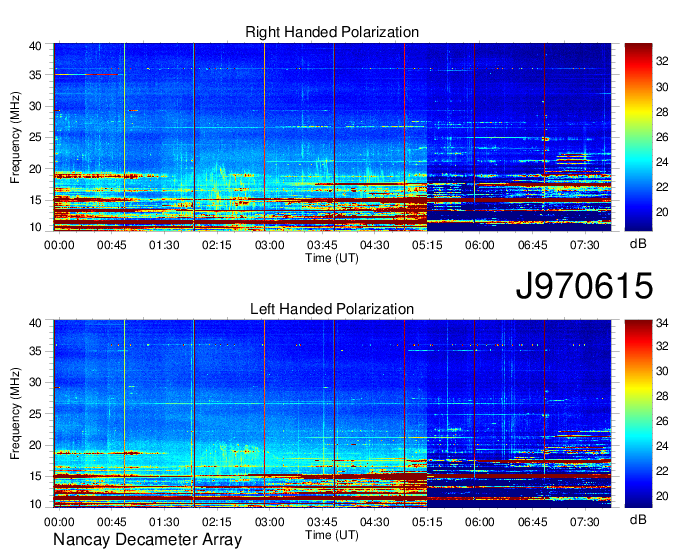Viewport: 680px width, 552px height.
Task: Click "Frequency (MHz)" axis label of Right Handed plot
Action: coord(15,137)
